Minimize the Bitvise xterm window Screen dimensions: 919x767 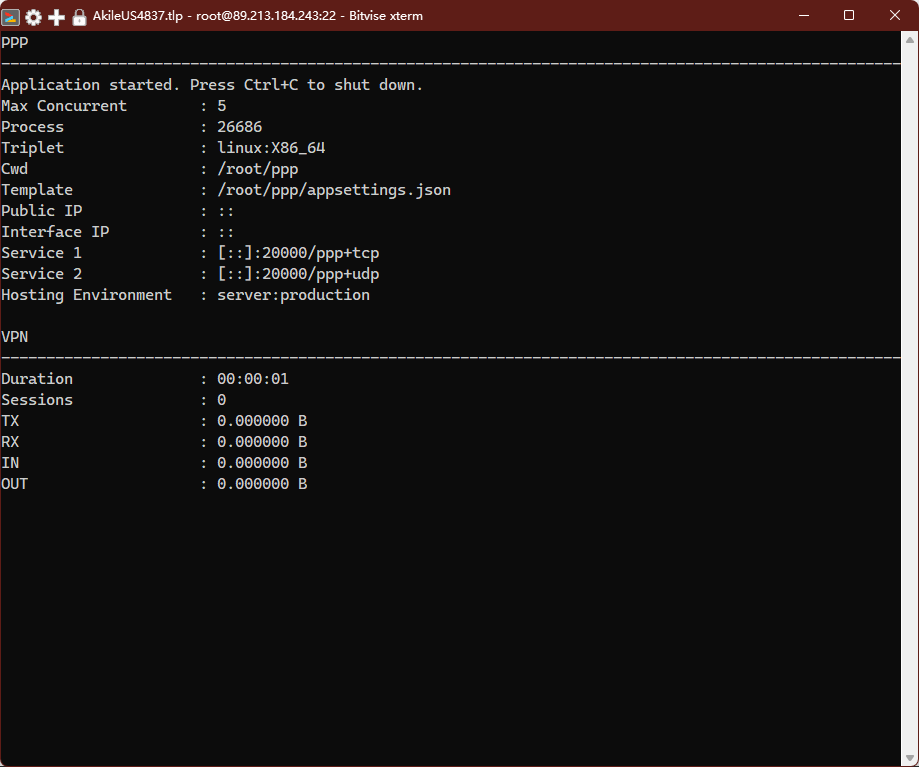803,16
